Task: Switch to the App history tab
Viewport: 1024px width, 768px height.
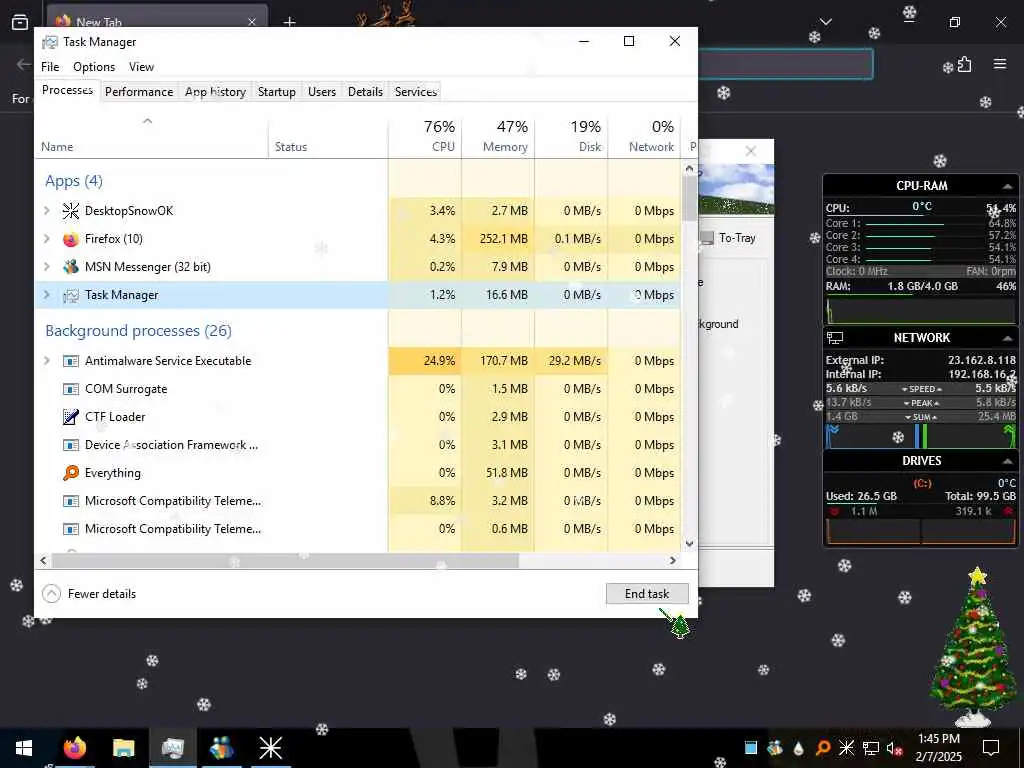Action: coord(216,91)
